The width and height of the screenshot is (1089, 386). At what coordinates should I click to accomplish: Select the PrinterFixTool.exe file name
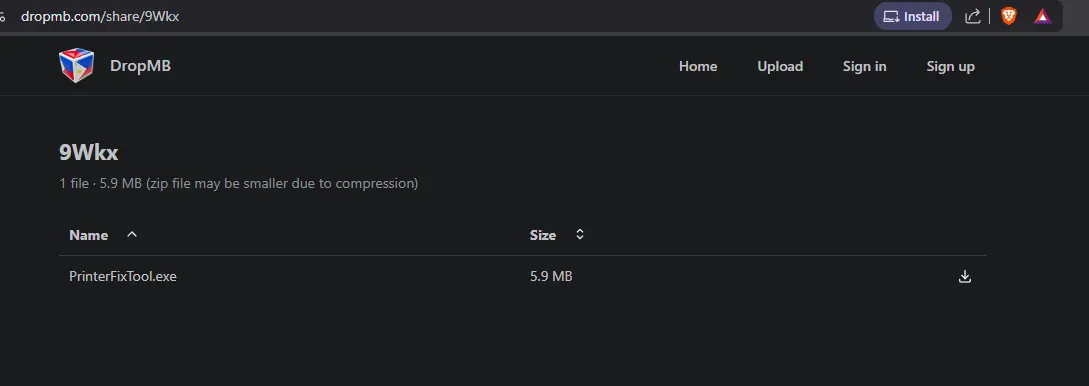123,277
